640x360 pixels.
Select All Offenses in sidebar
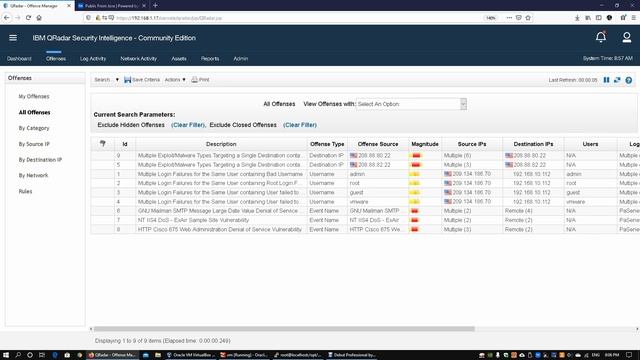tap(34, 112)
